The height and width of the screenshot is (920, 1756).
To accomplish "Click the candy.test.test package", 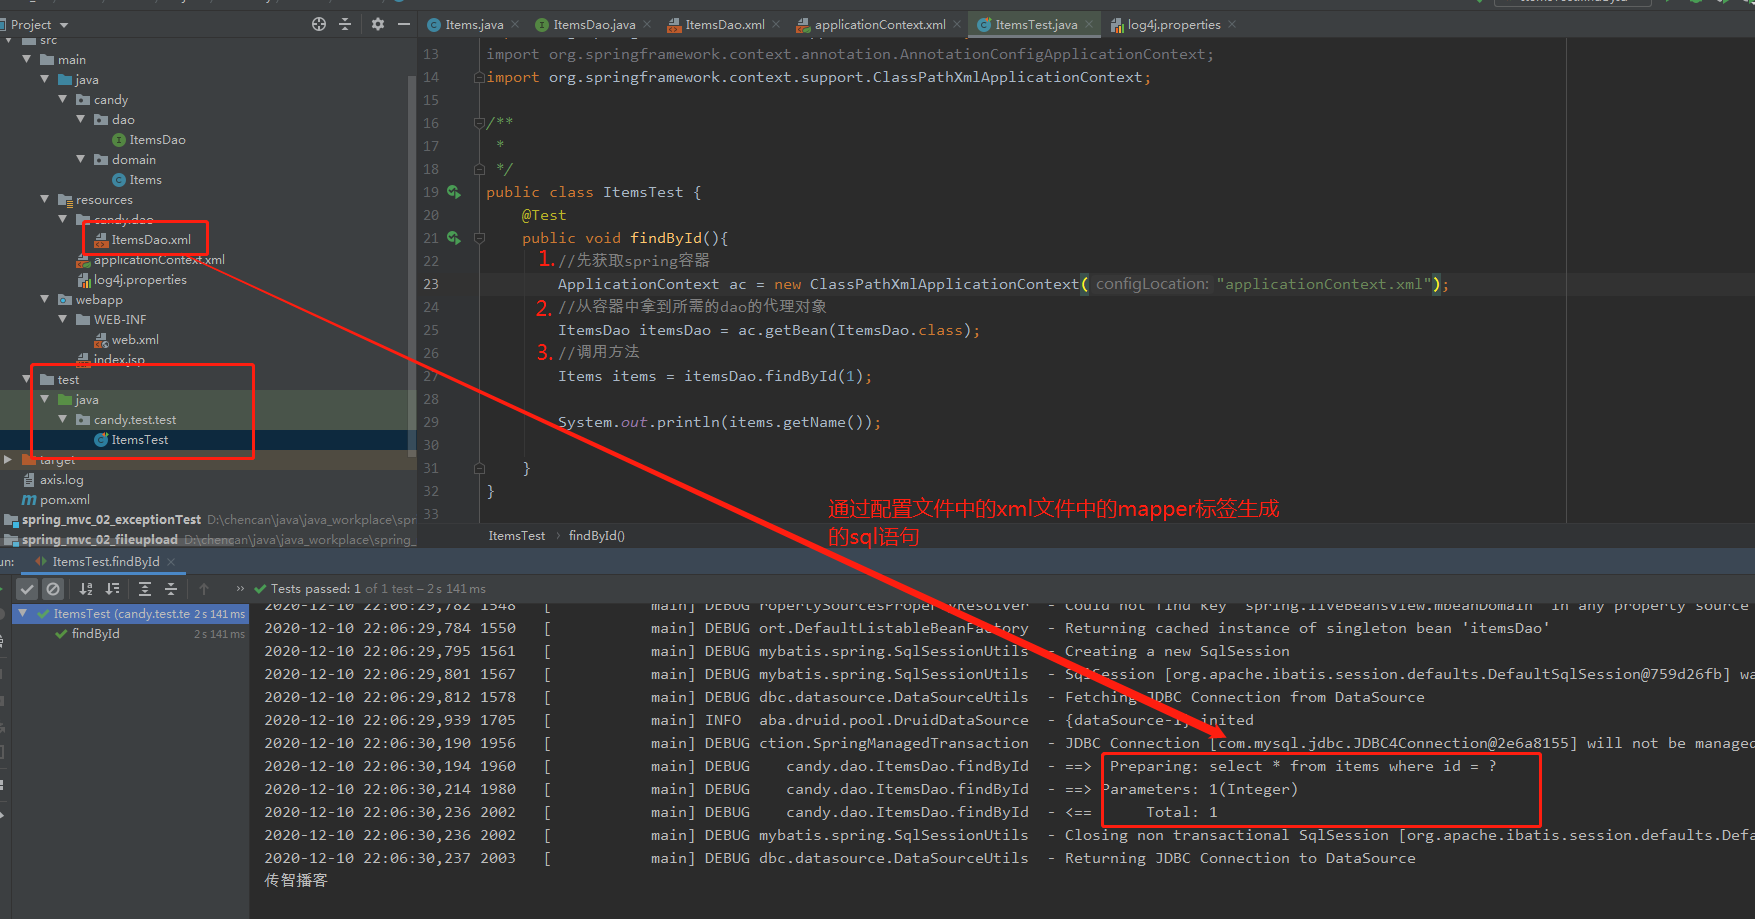I will [x=126, y=420].
